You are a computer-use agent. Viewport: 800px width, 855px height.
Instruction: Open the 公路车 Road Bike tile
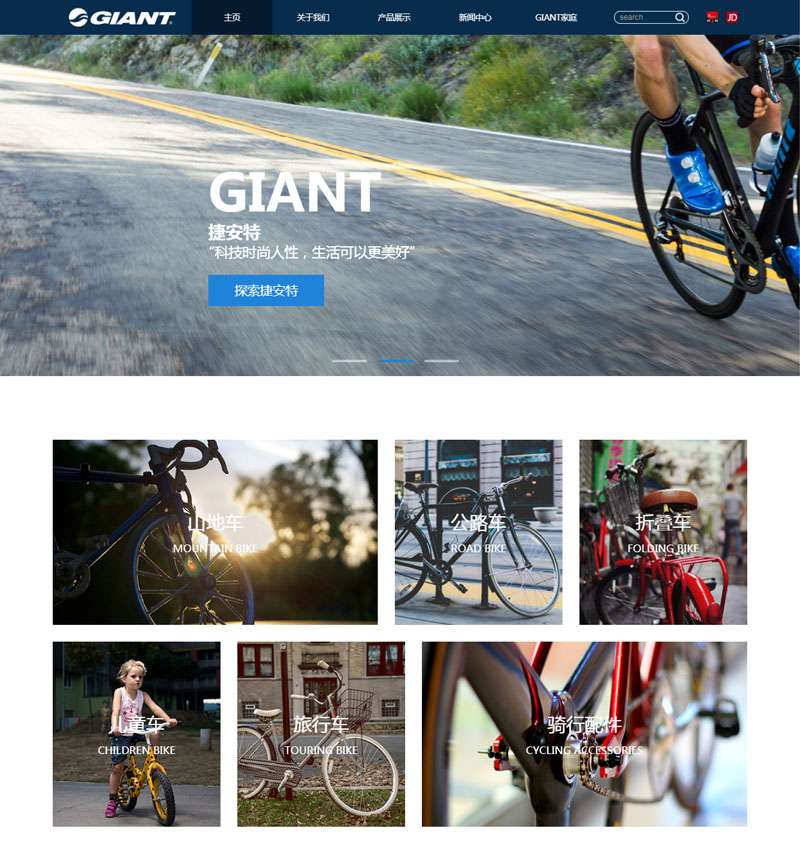click(478, 532)
